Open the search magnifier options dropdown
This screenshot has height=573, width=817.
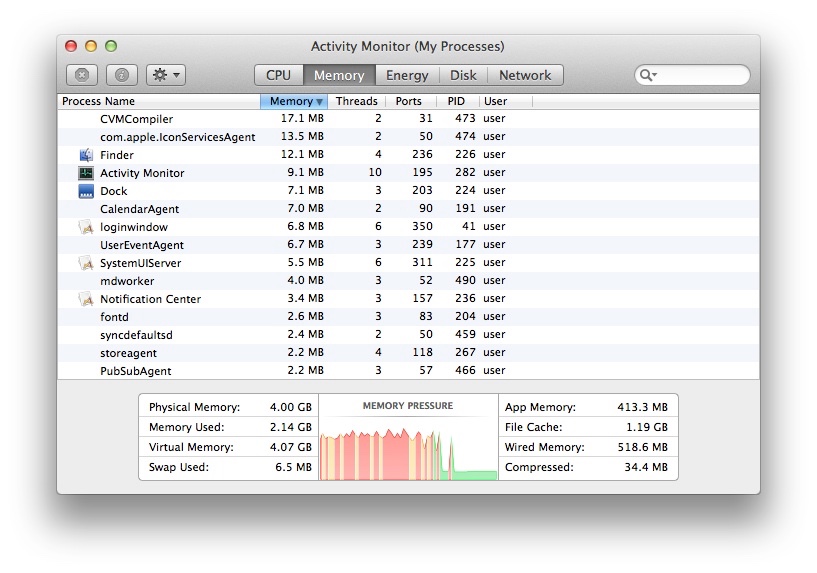648,75
